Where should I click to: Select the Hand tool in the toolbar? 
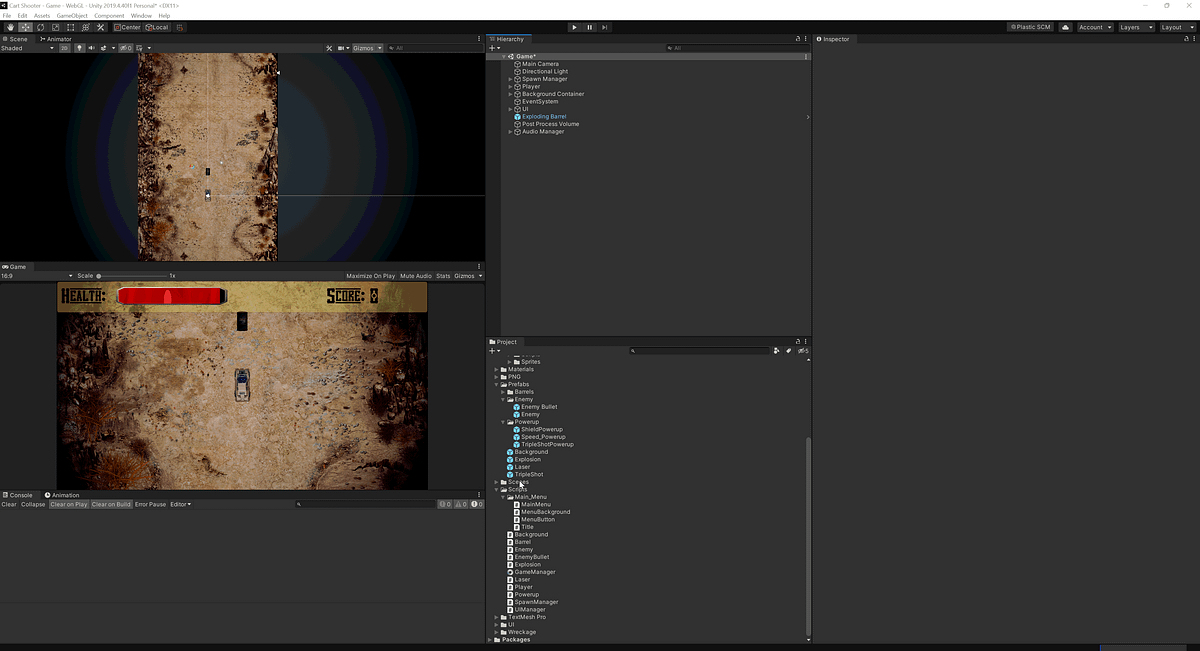coord(10,27)
